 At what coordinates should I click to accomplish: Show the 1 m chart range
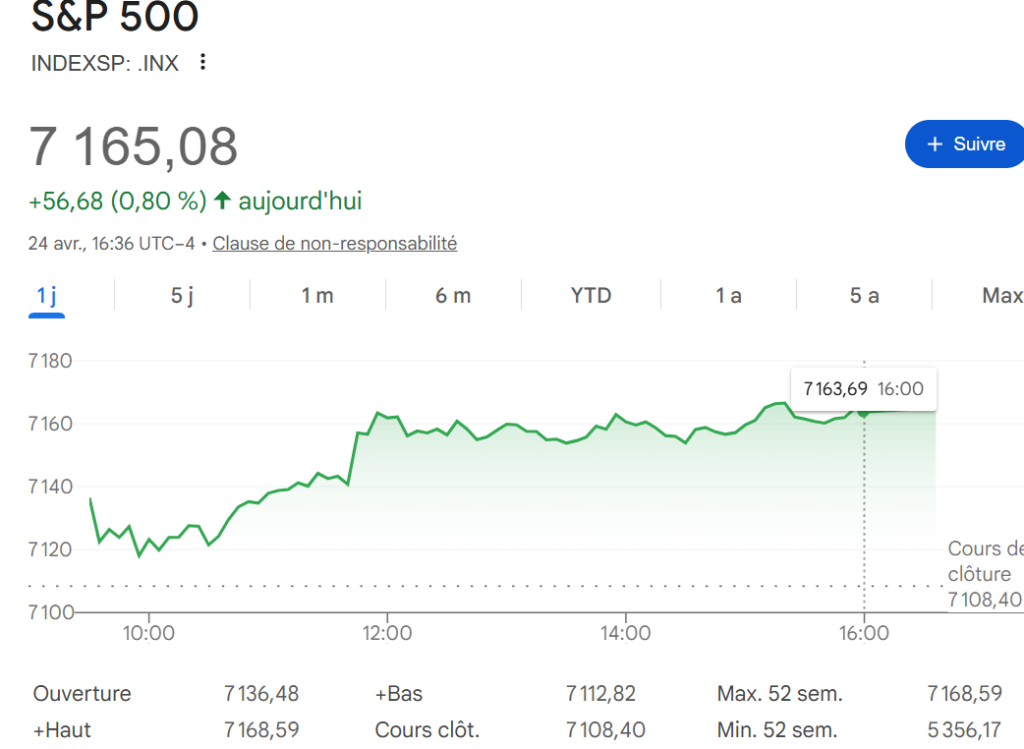317,296
